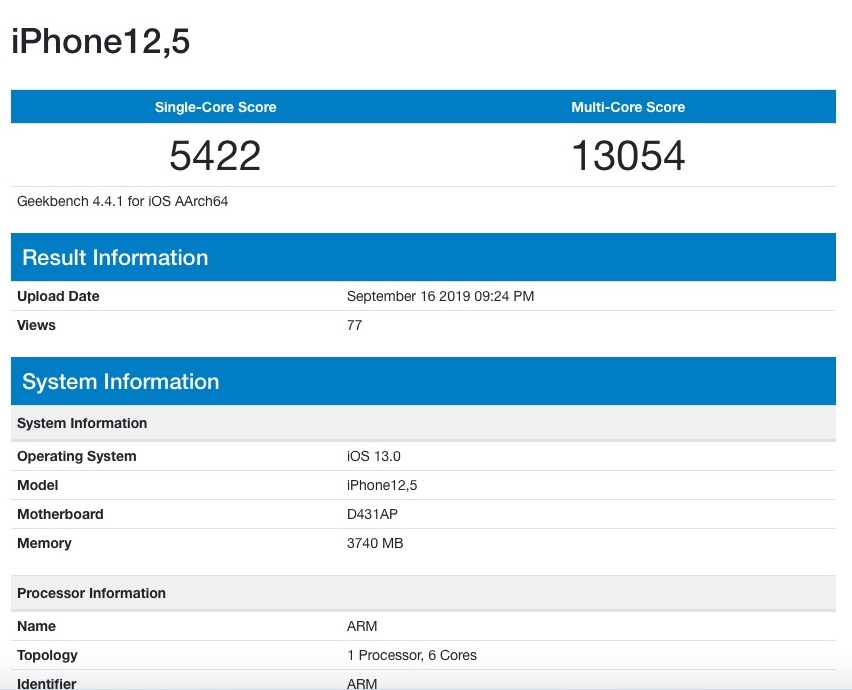The height and width of the screenshot is (690, 852).
Task: Click the multi-core score value 13054
Action: pyautogui.click(x=628, y=156)
